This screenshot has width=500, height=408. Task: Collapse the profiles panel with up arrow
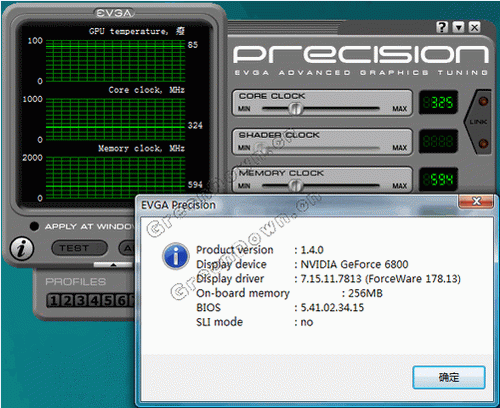click(113, 265)
